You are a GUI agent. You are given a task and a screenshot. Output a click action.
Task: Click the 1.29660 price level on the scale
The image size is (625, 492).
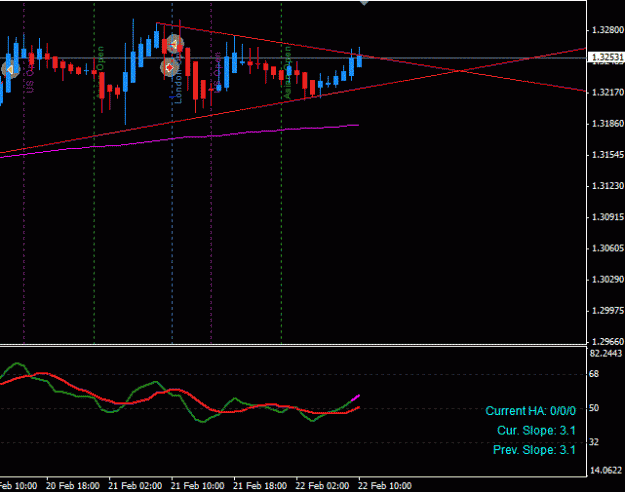608,342
